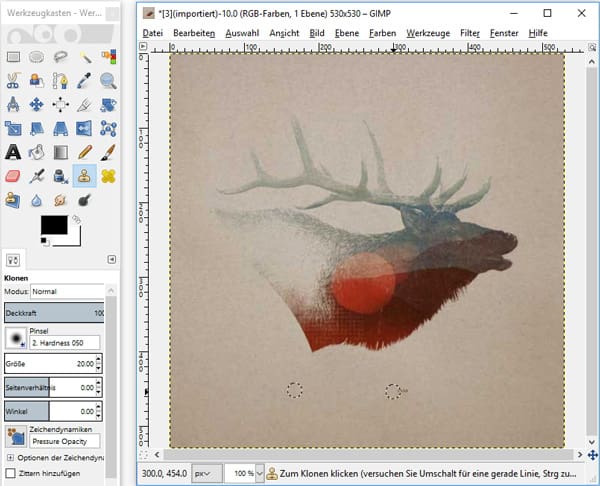The image size is (600, 486).
Task: Open the Filter menu
Action: (x=470, y=33)
